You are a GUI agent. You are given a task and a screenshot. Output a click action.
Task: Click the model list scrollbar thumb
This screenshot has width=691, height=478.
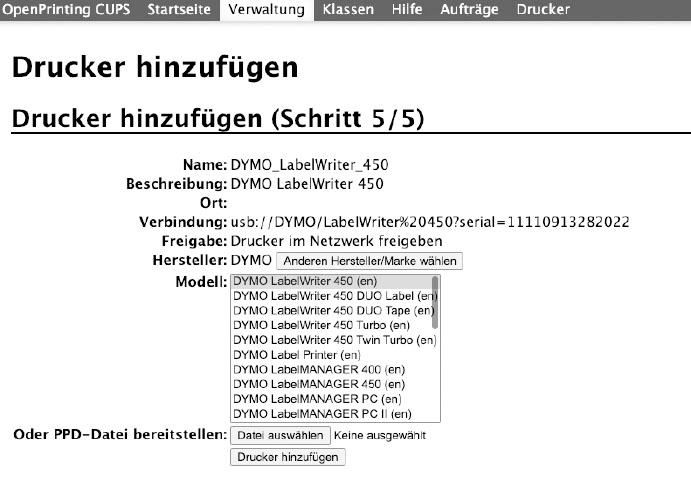[435, 302]
